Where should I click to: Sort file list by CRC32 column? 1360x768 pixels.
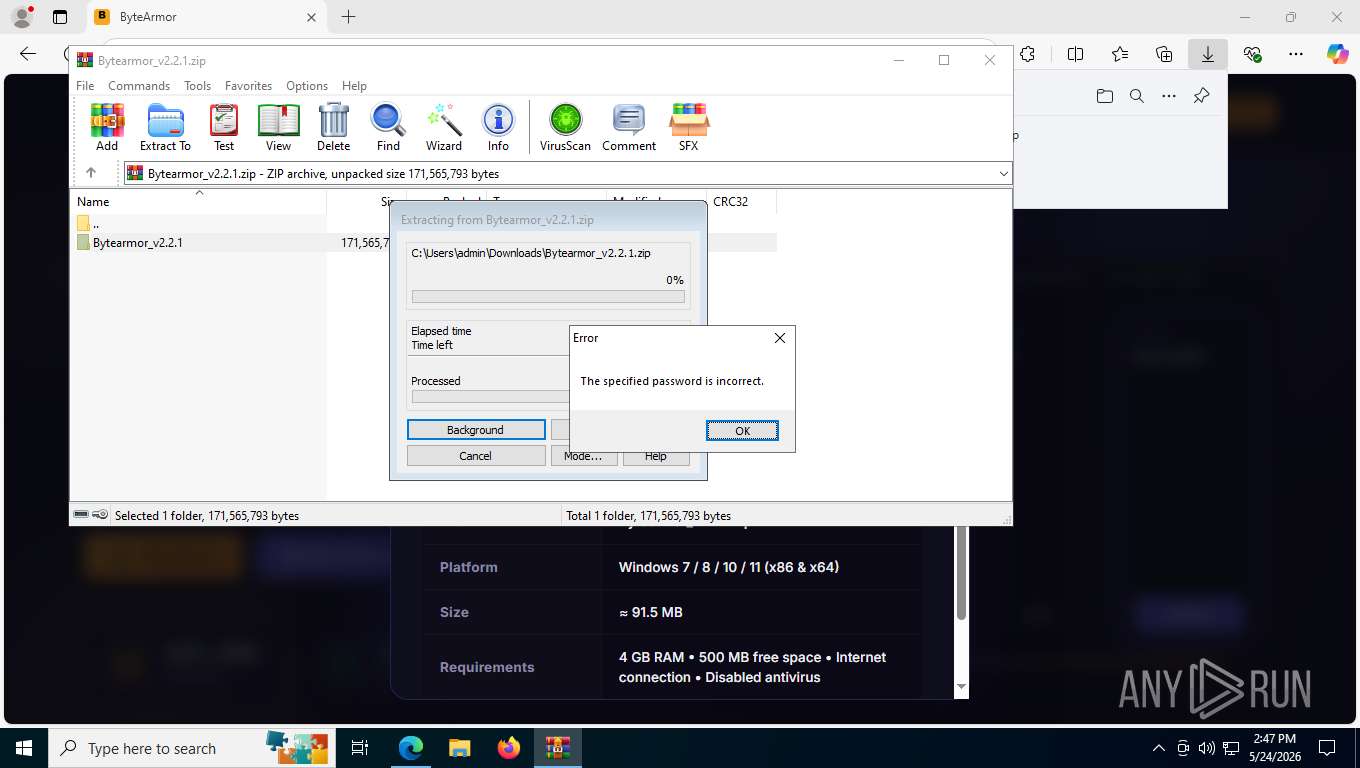(741, 202)
